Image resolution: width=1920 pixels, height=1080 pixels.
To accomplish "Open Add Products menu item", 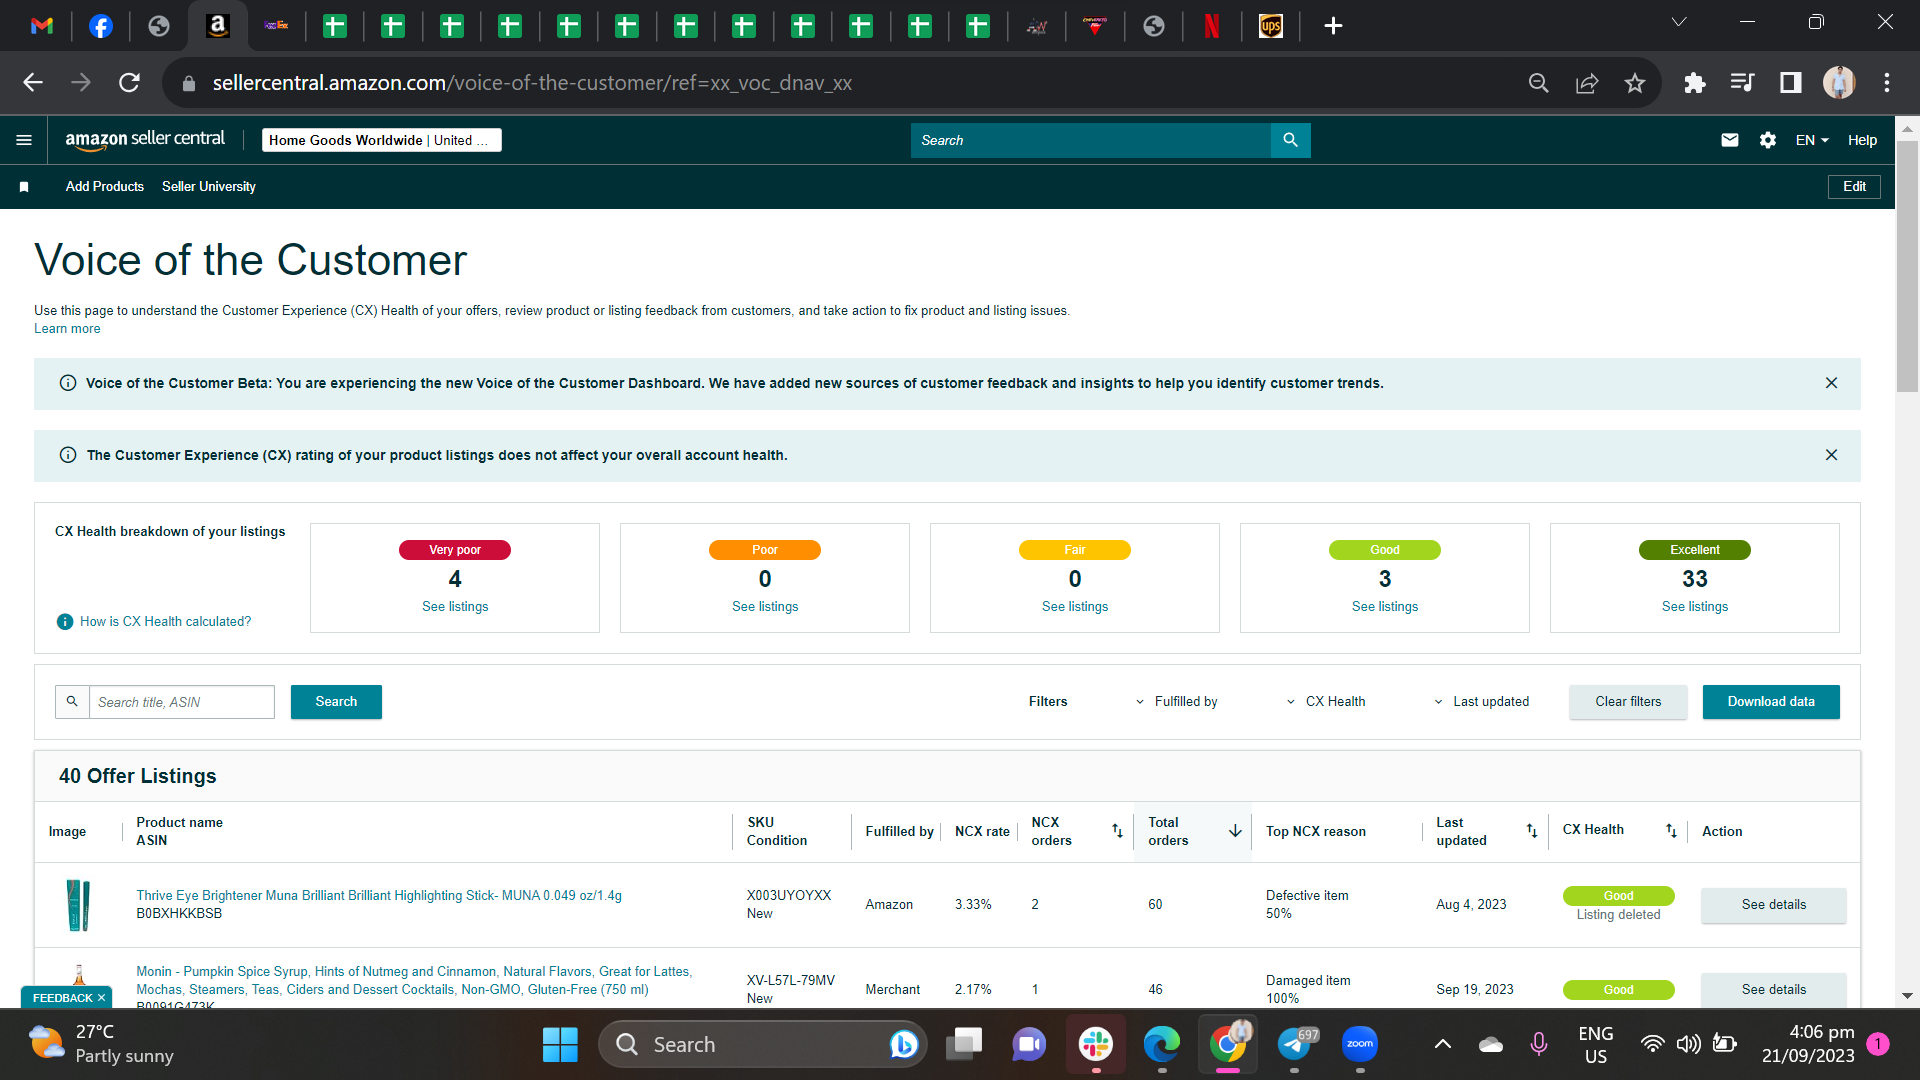I will [105, 187].
